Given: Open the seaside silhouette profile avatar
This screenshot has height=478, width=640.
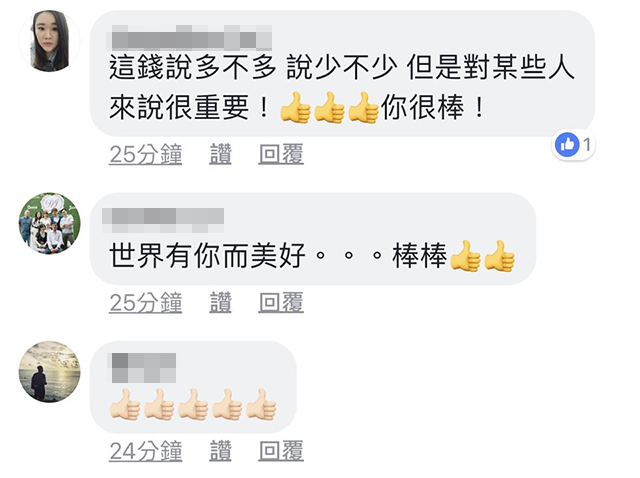Looking at the screenshot, I should pyautogui.click(x=50, y=371).
